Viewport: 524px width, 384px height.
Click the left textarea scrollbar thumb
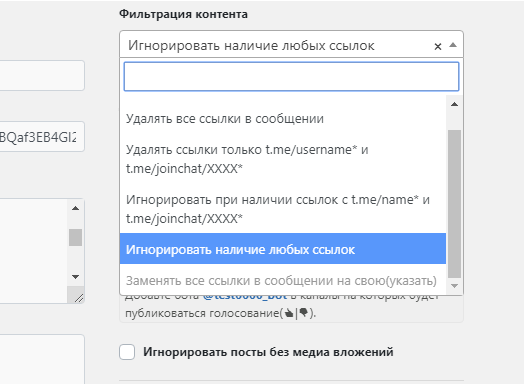point(76,237)
